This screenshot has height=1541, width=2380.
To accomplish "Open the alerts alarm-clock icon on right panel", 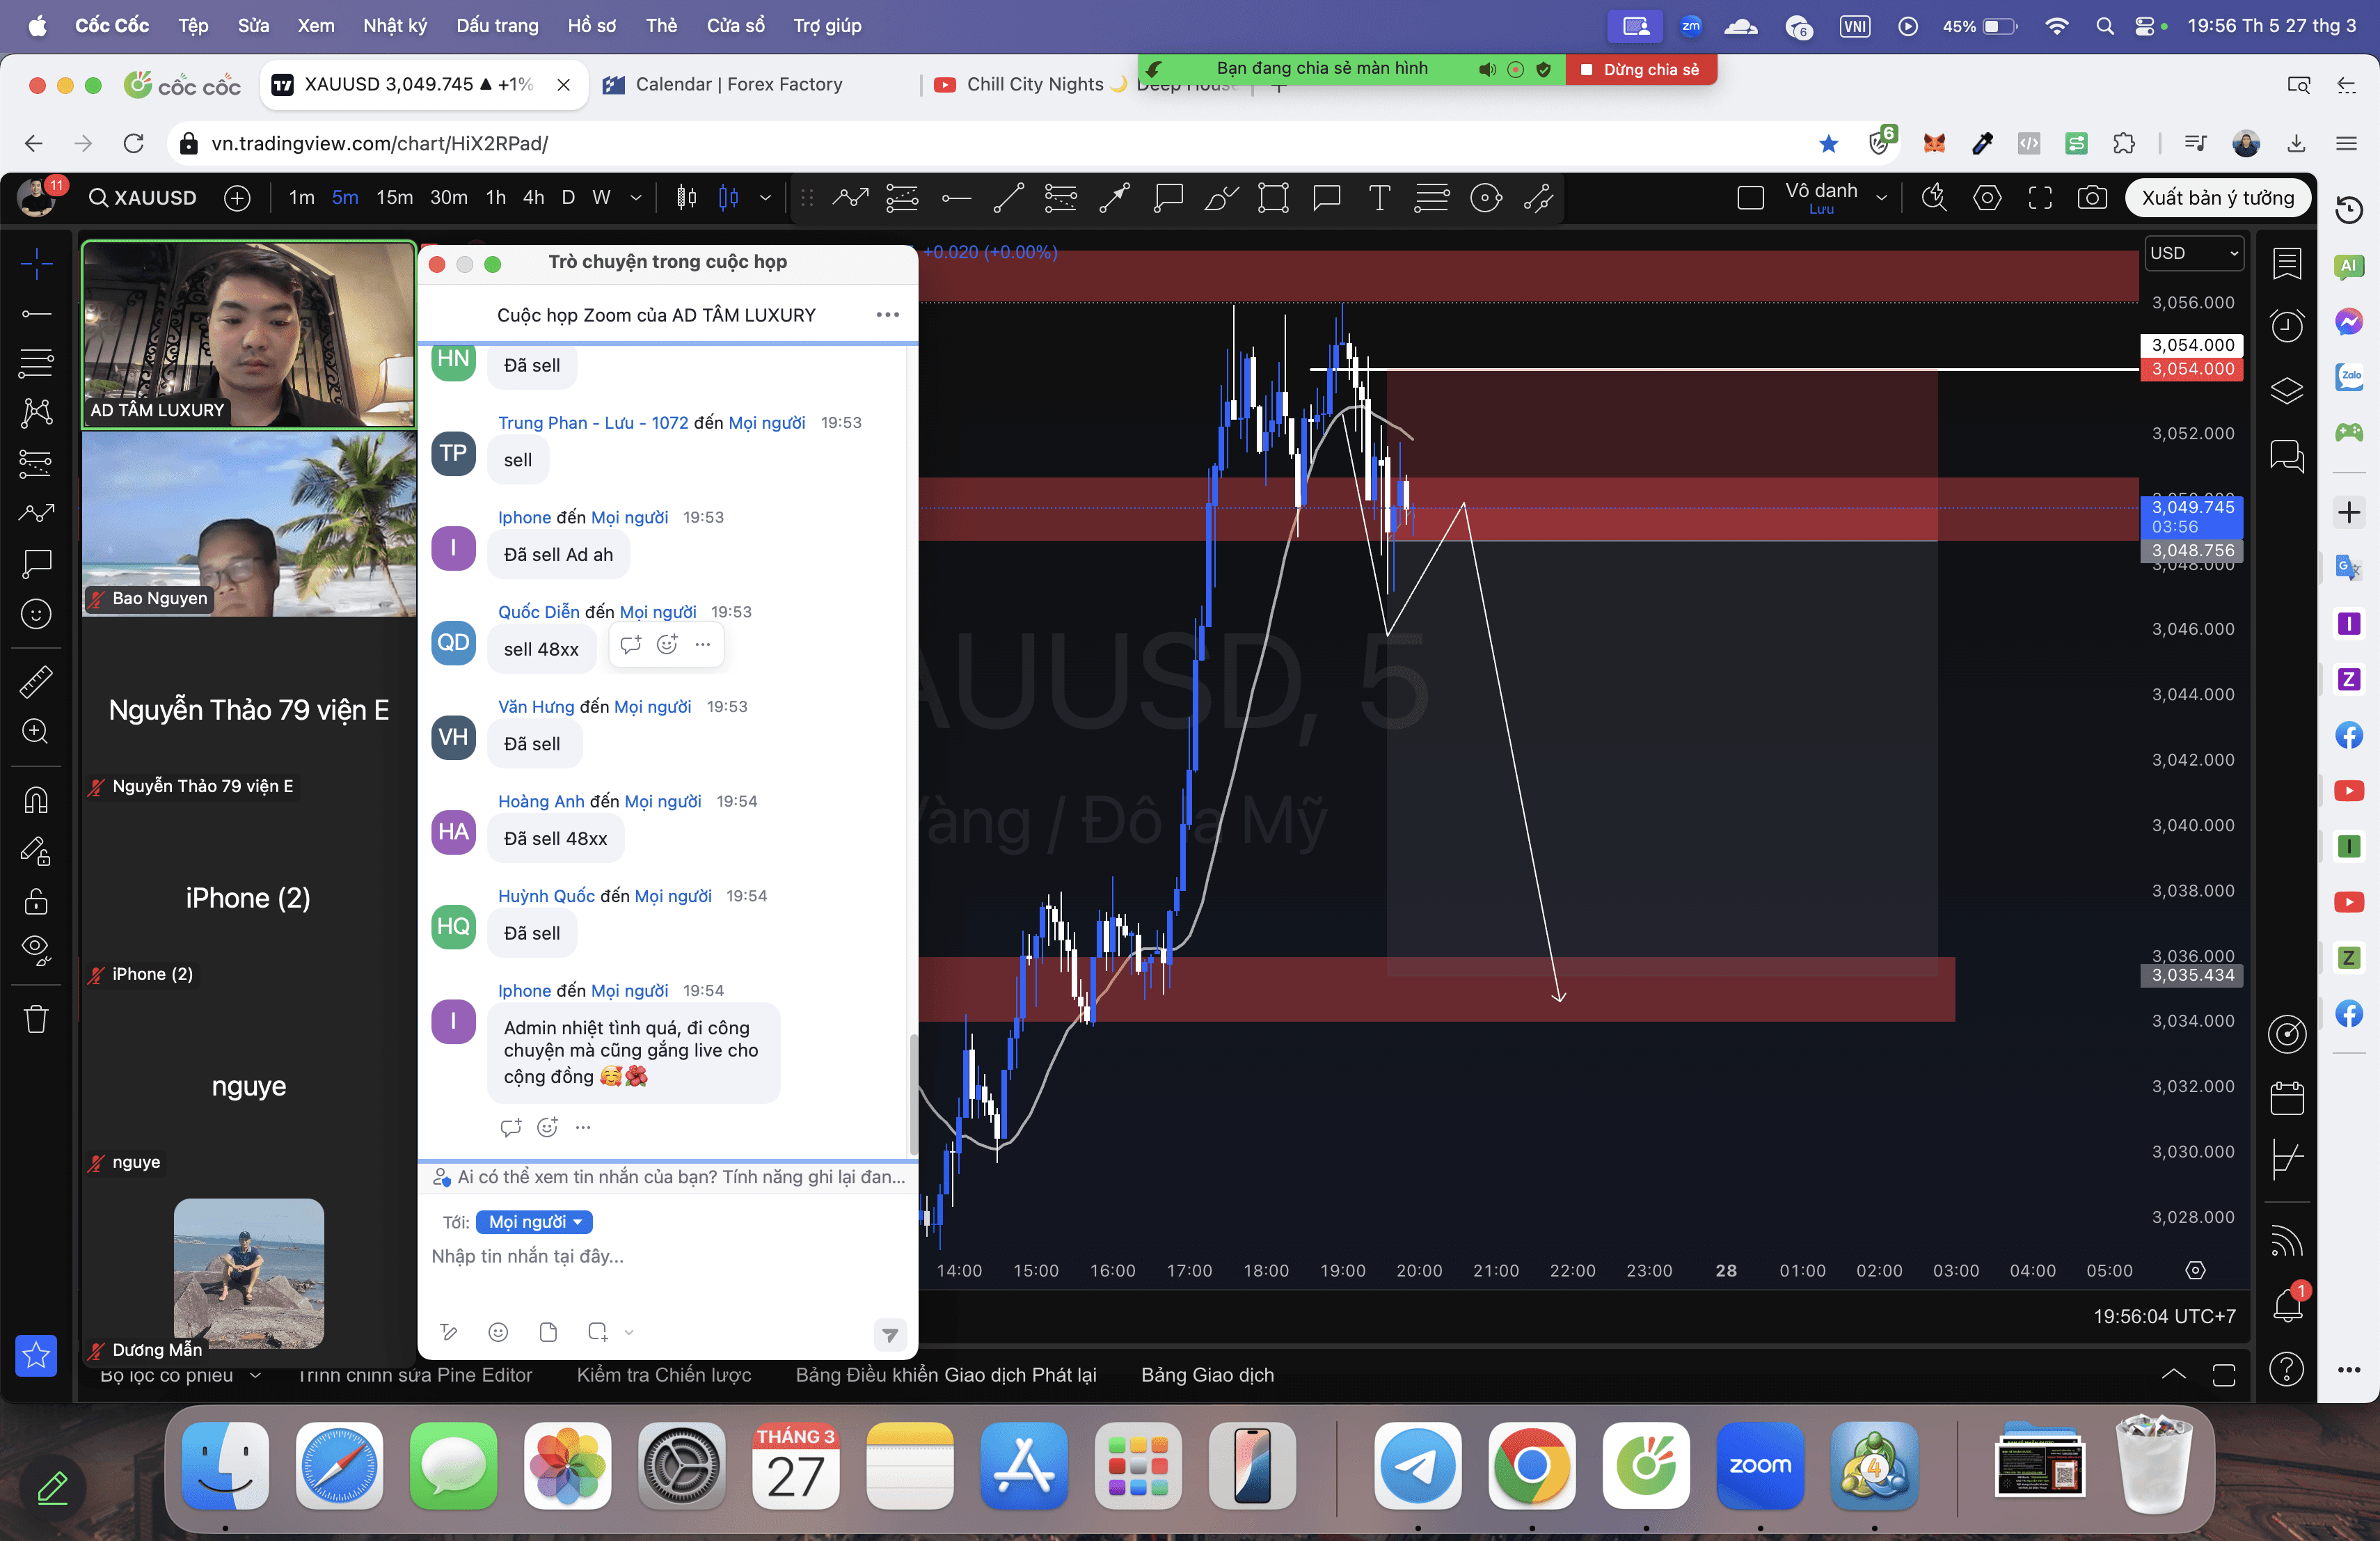I will pyautogui.click(x=2286, y=325).
